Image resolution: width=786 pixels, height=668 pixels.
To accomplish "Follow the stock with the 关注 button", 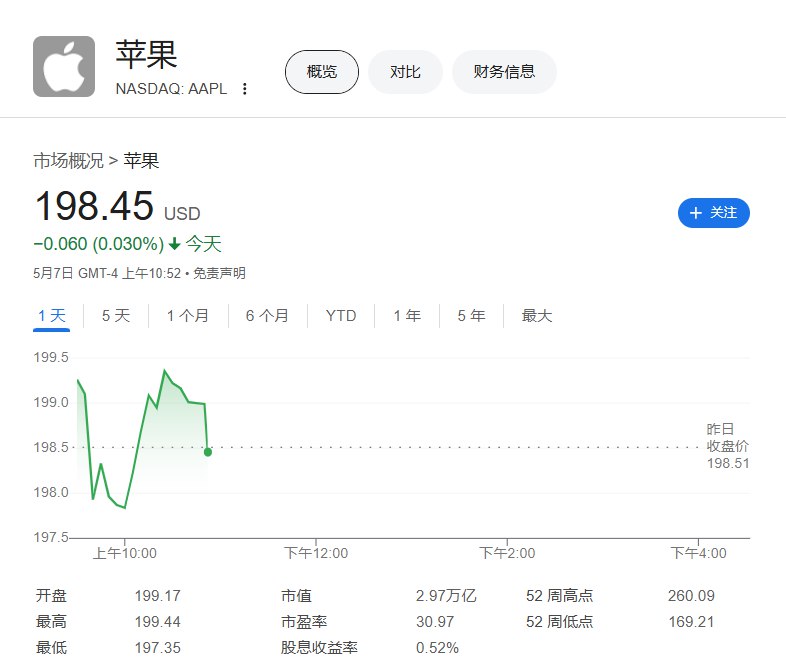I will point(714,213).
